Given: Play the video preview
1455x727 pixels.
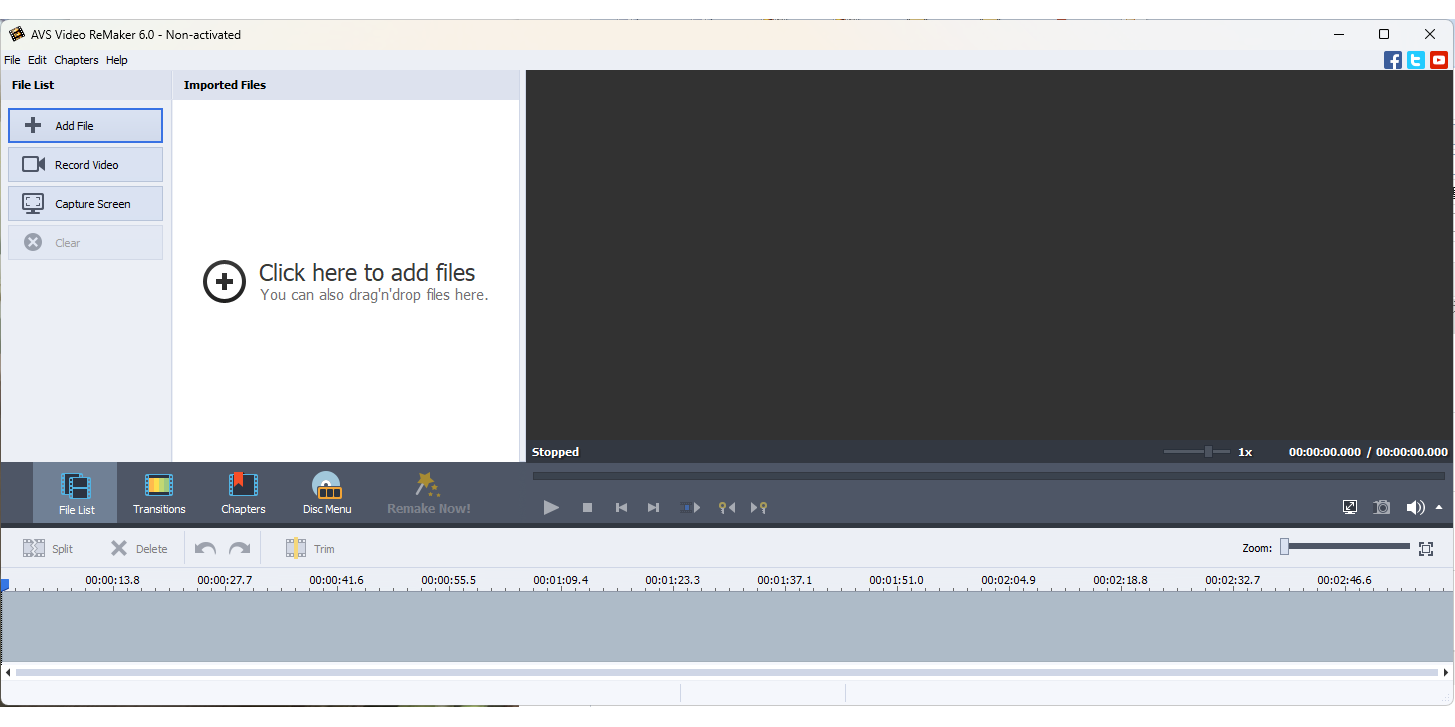Looking at the screenshot, I should point(551,507).
